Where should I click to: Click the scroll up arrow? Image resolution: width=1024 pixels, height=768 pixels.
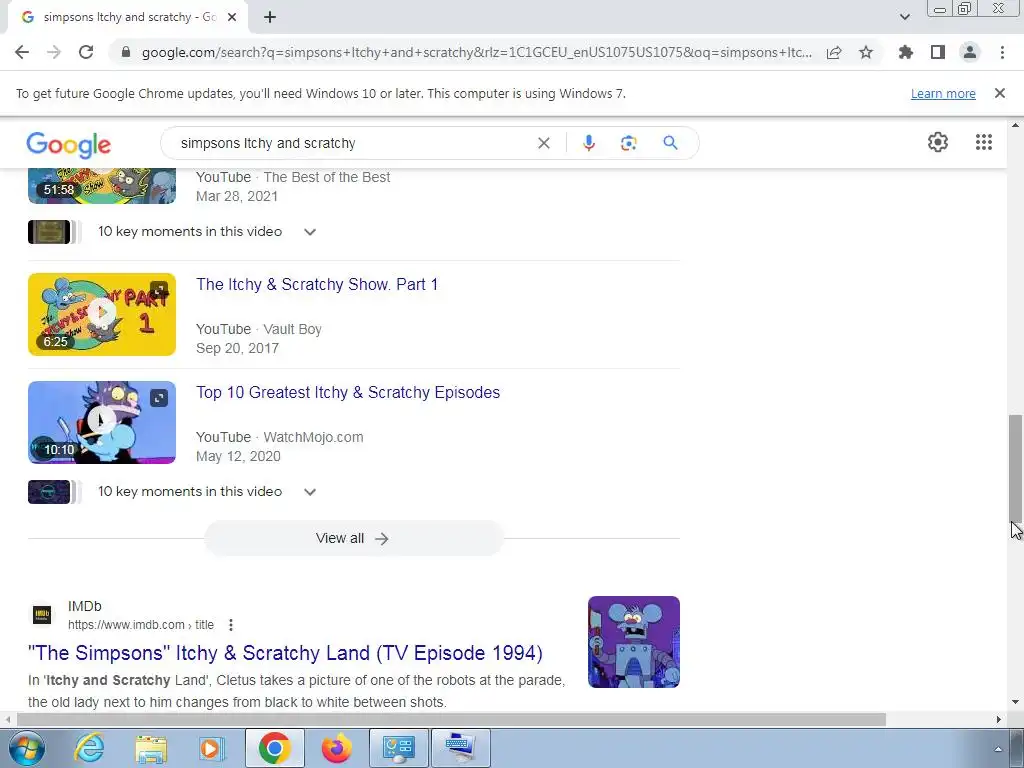(x=1015, y=125)
